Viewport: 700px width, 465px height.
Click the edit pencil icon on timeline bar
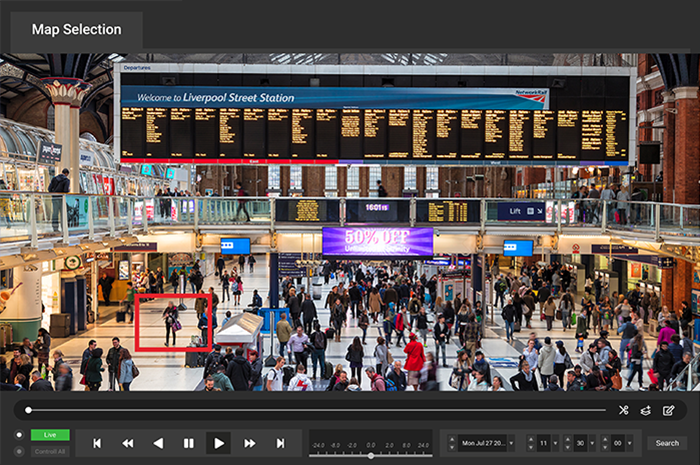point(668,411)
